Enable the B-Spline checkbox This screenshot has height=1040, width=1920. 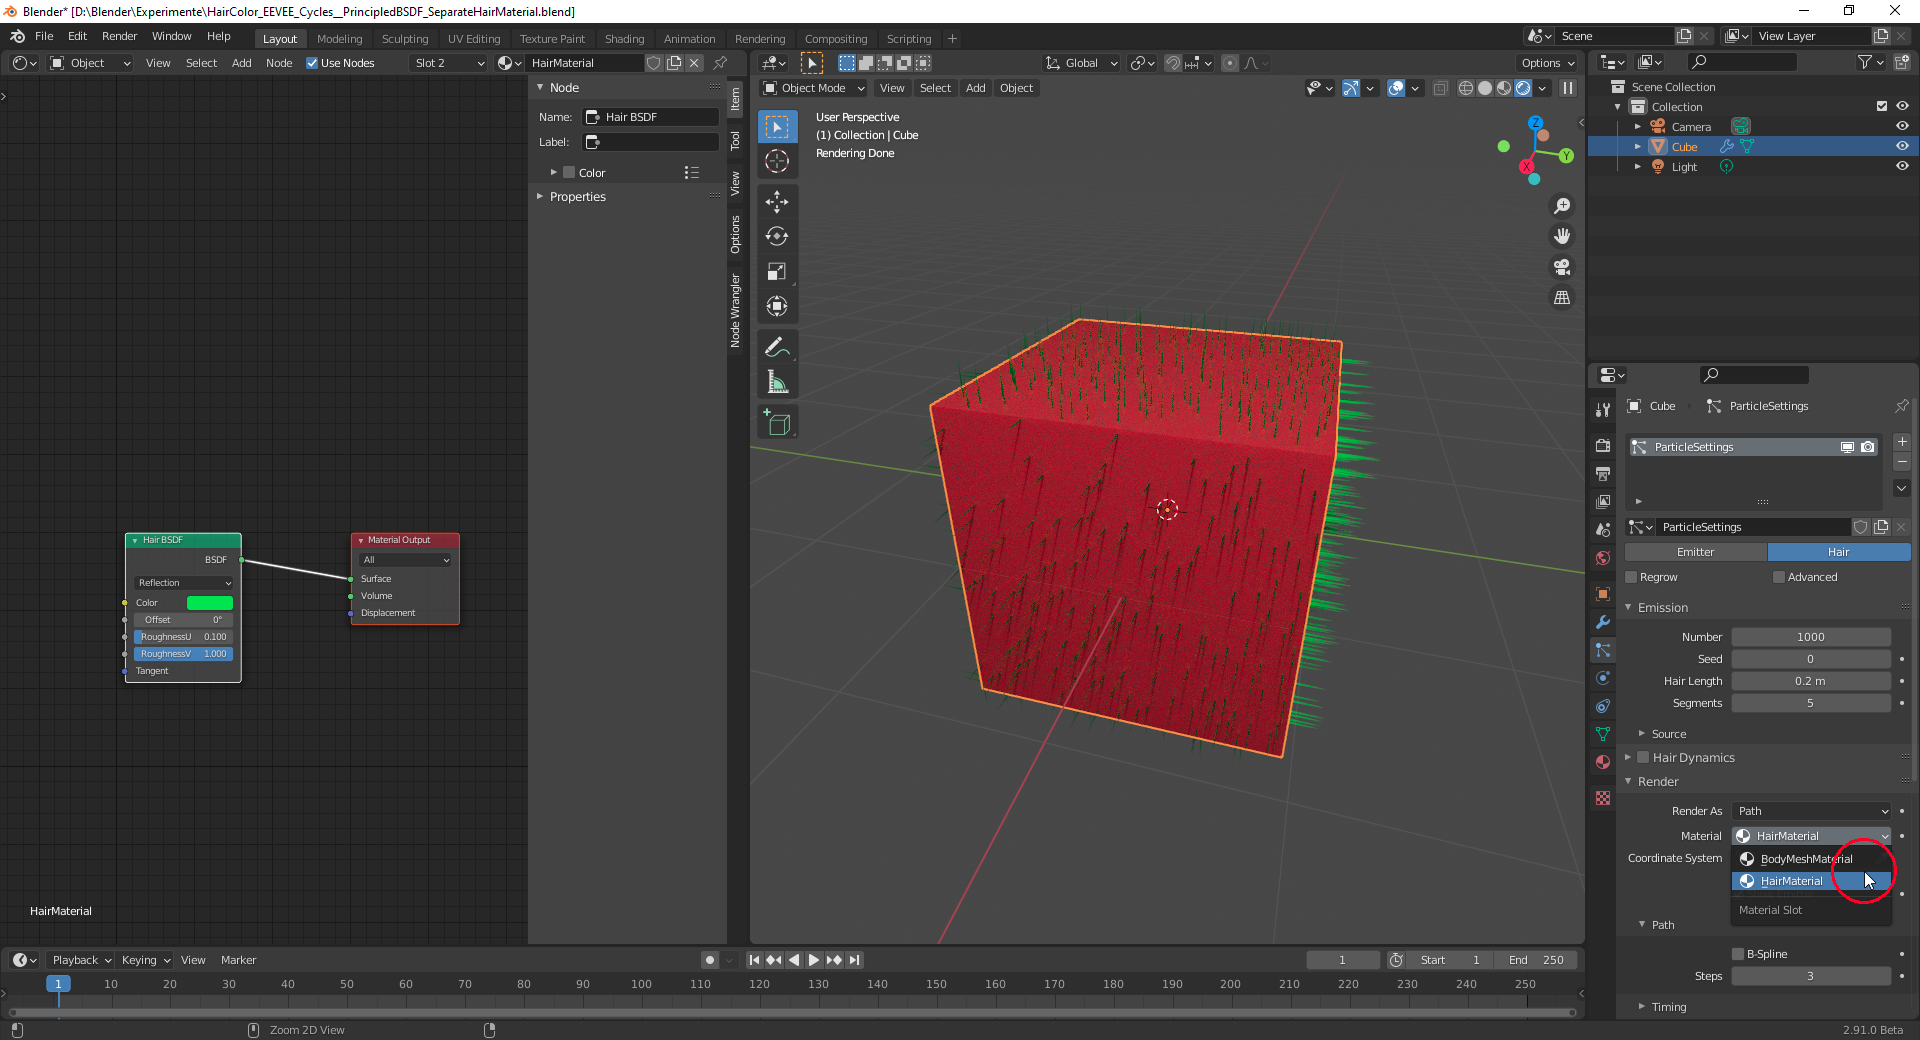pyautogui.click(x=1738, y=954)
